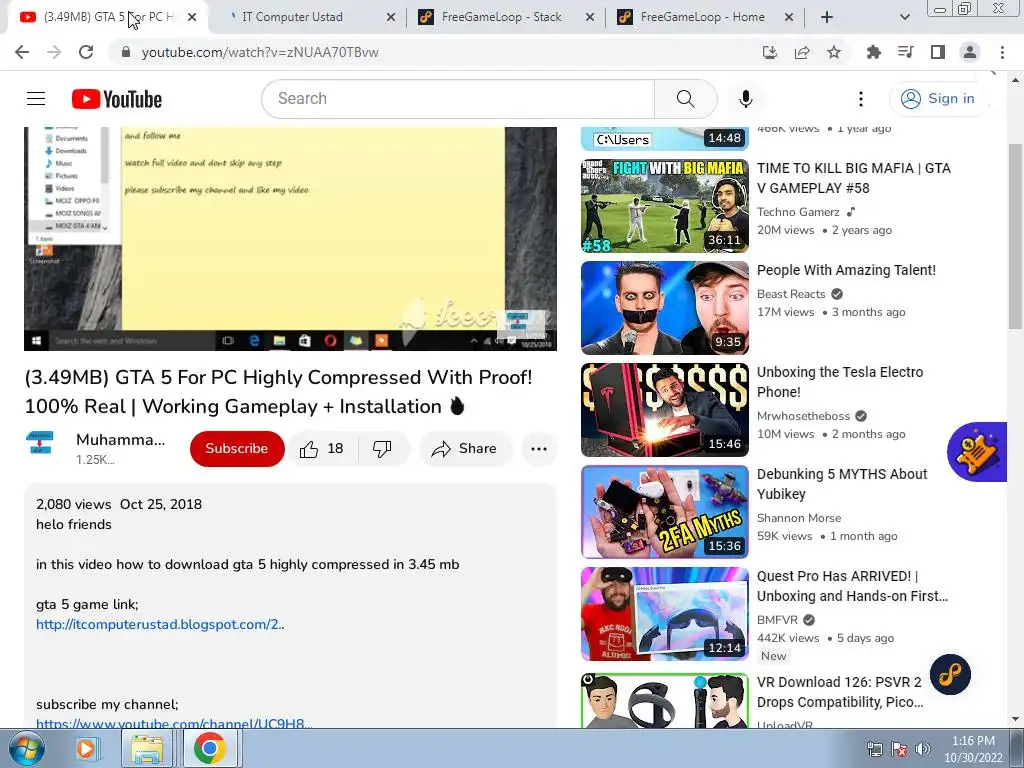Switch to FreeGameLoop - Home tab

tap(701, 17)
